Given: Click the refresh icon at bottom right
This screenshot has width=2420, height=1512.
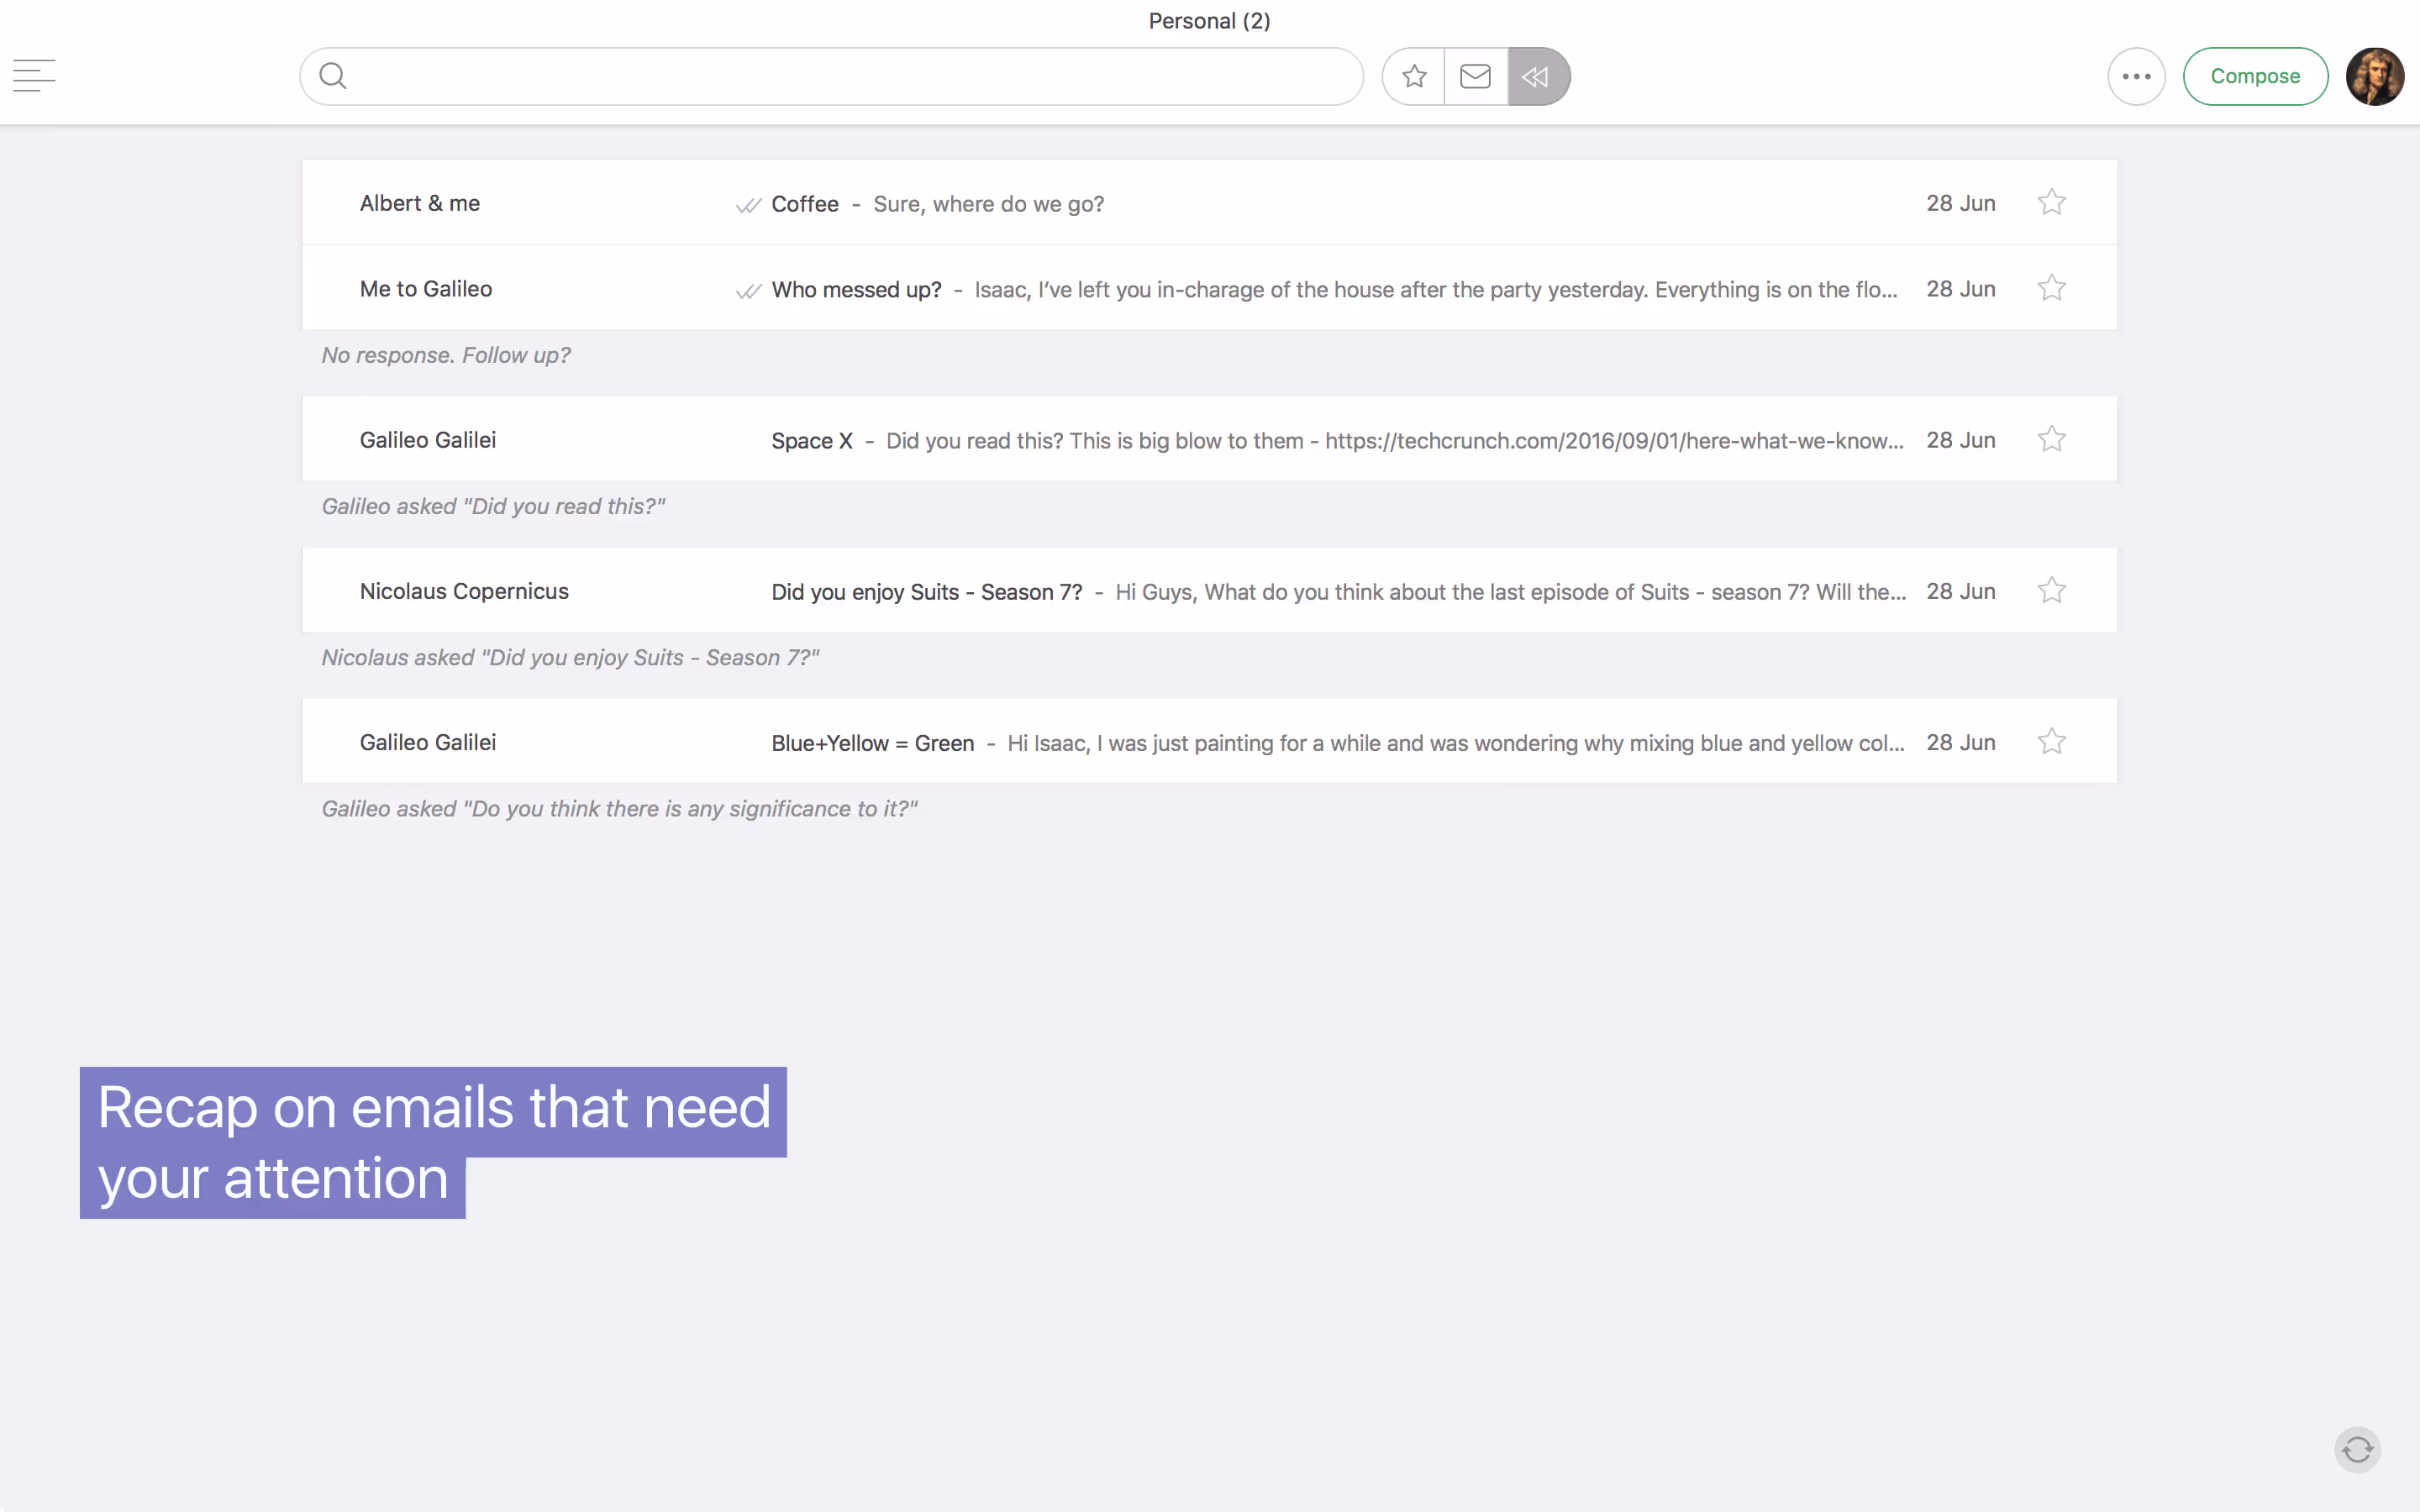Looking at the screenshot, I should tap(2358, 1450).
